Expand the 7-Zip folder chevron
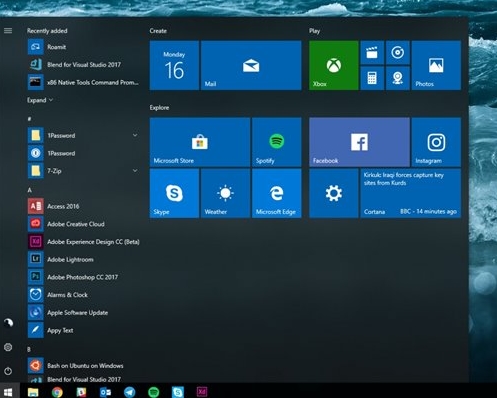The width and height of the screenshot is (497, 398). [x=135, y=171]
